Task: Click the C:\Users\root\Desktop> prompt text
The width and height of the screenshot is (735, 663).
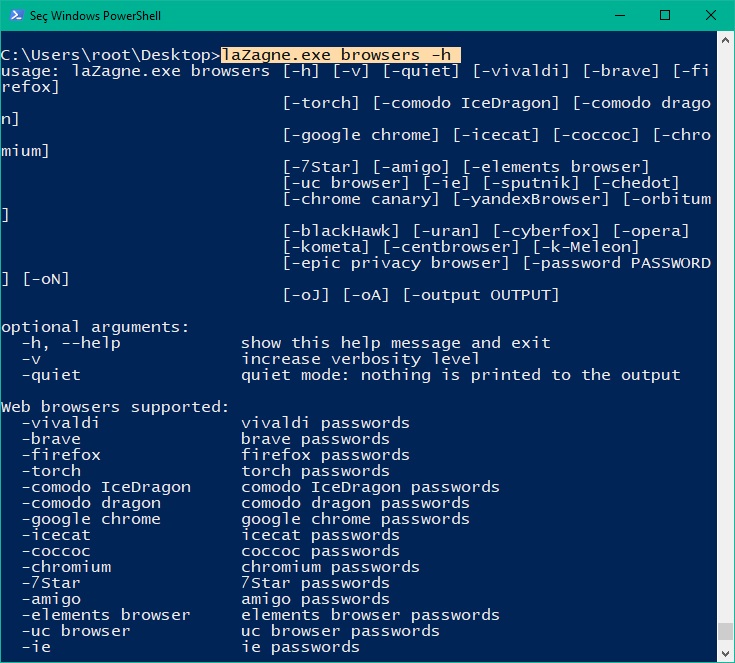Action: (110, 55)
